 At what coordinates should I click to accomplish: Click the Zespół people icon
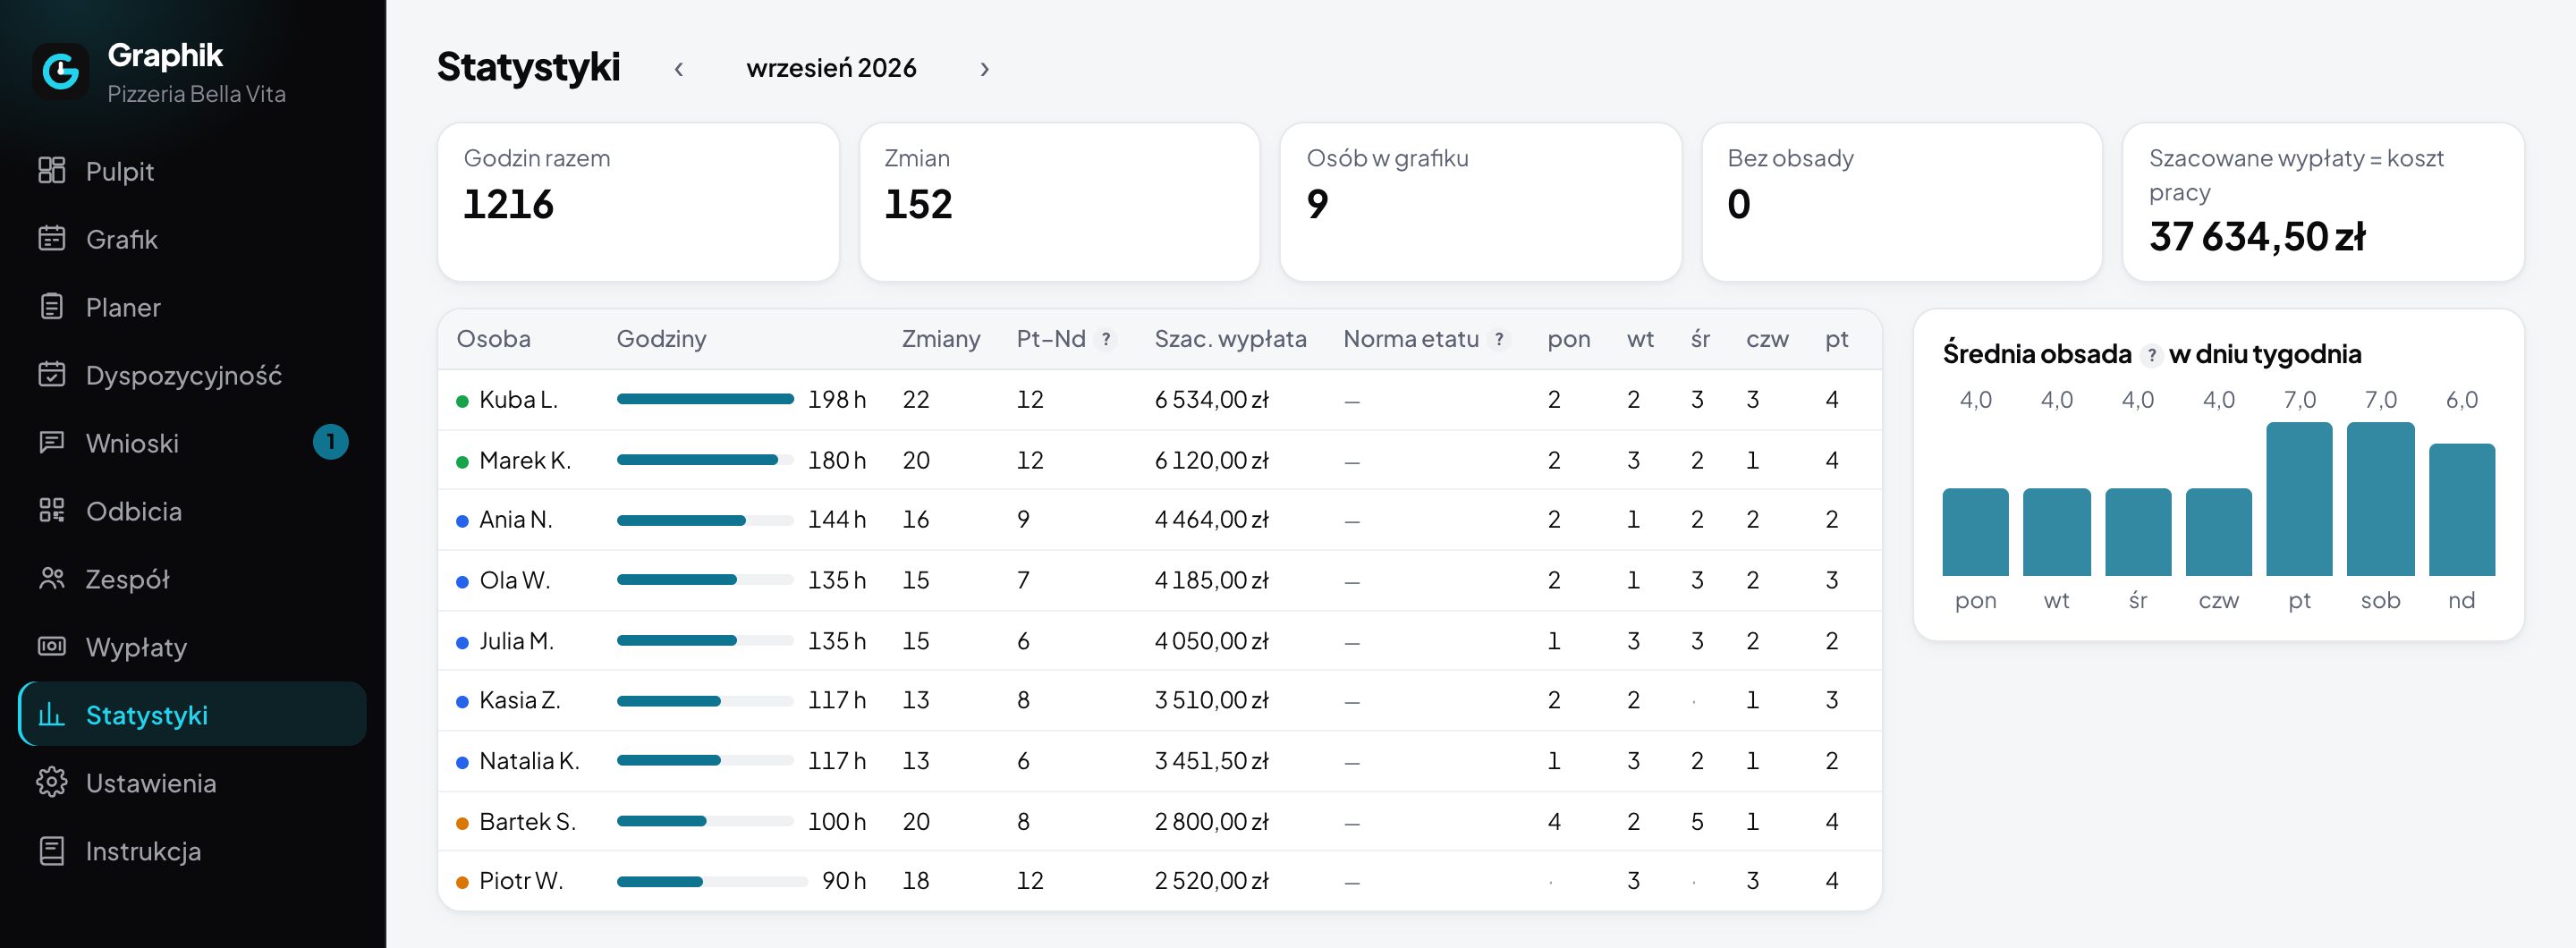pyautogui.click(x=51, y=578)
